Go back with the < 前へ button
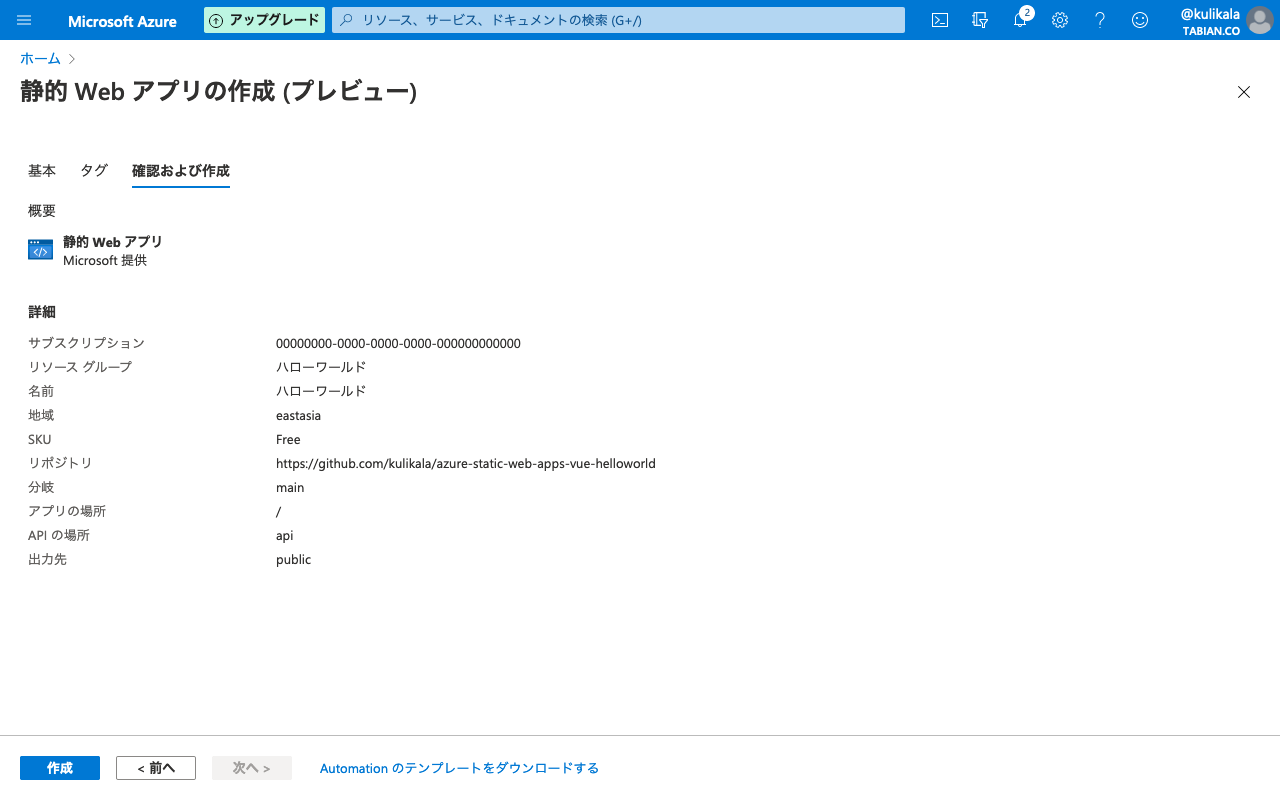Image resolution: width=1280 pixels, height=800 pixels. 156,768
